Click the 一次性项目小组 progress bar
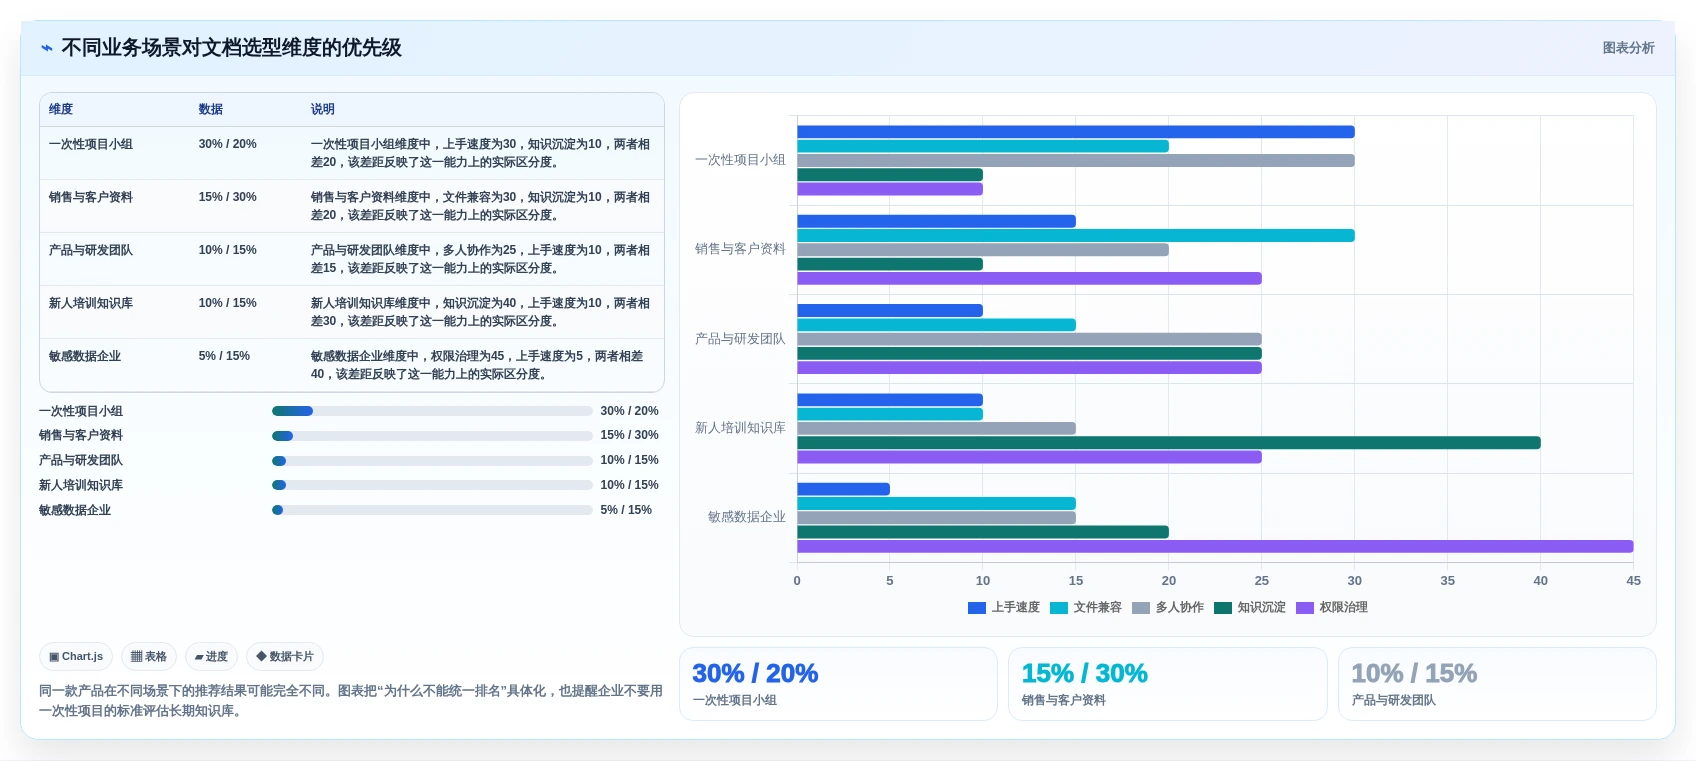 point(432,411)
